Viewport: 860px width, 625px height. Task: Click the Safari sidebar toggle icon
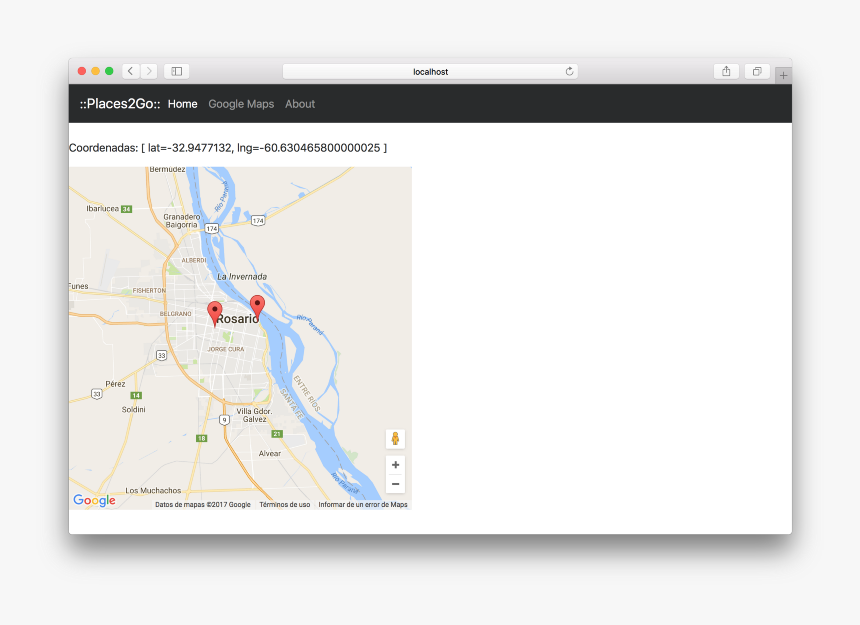click(176, 71)
